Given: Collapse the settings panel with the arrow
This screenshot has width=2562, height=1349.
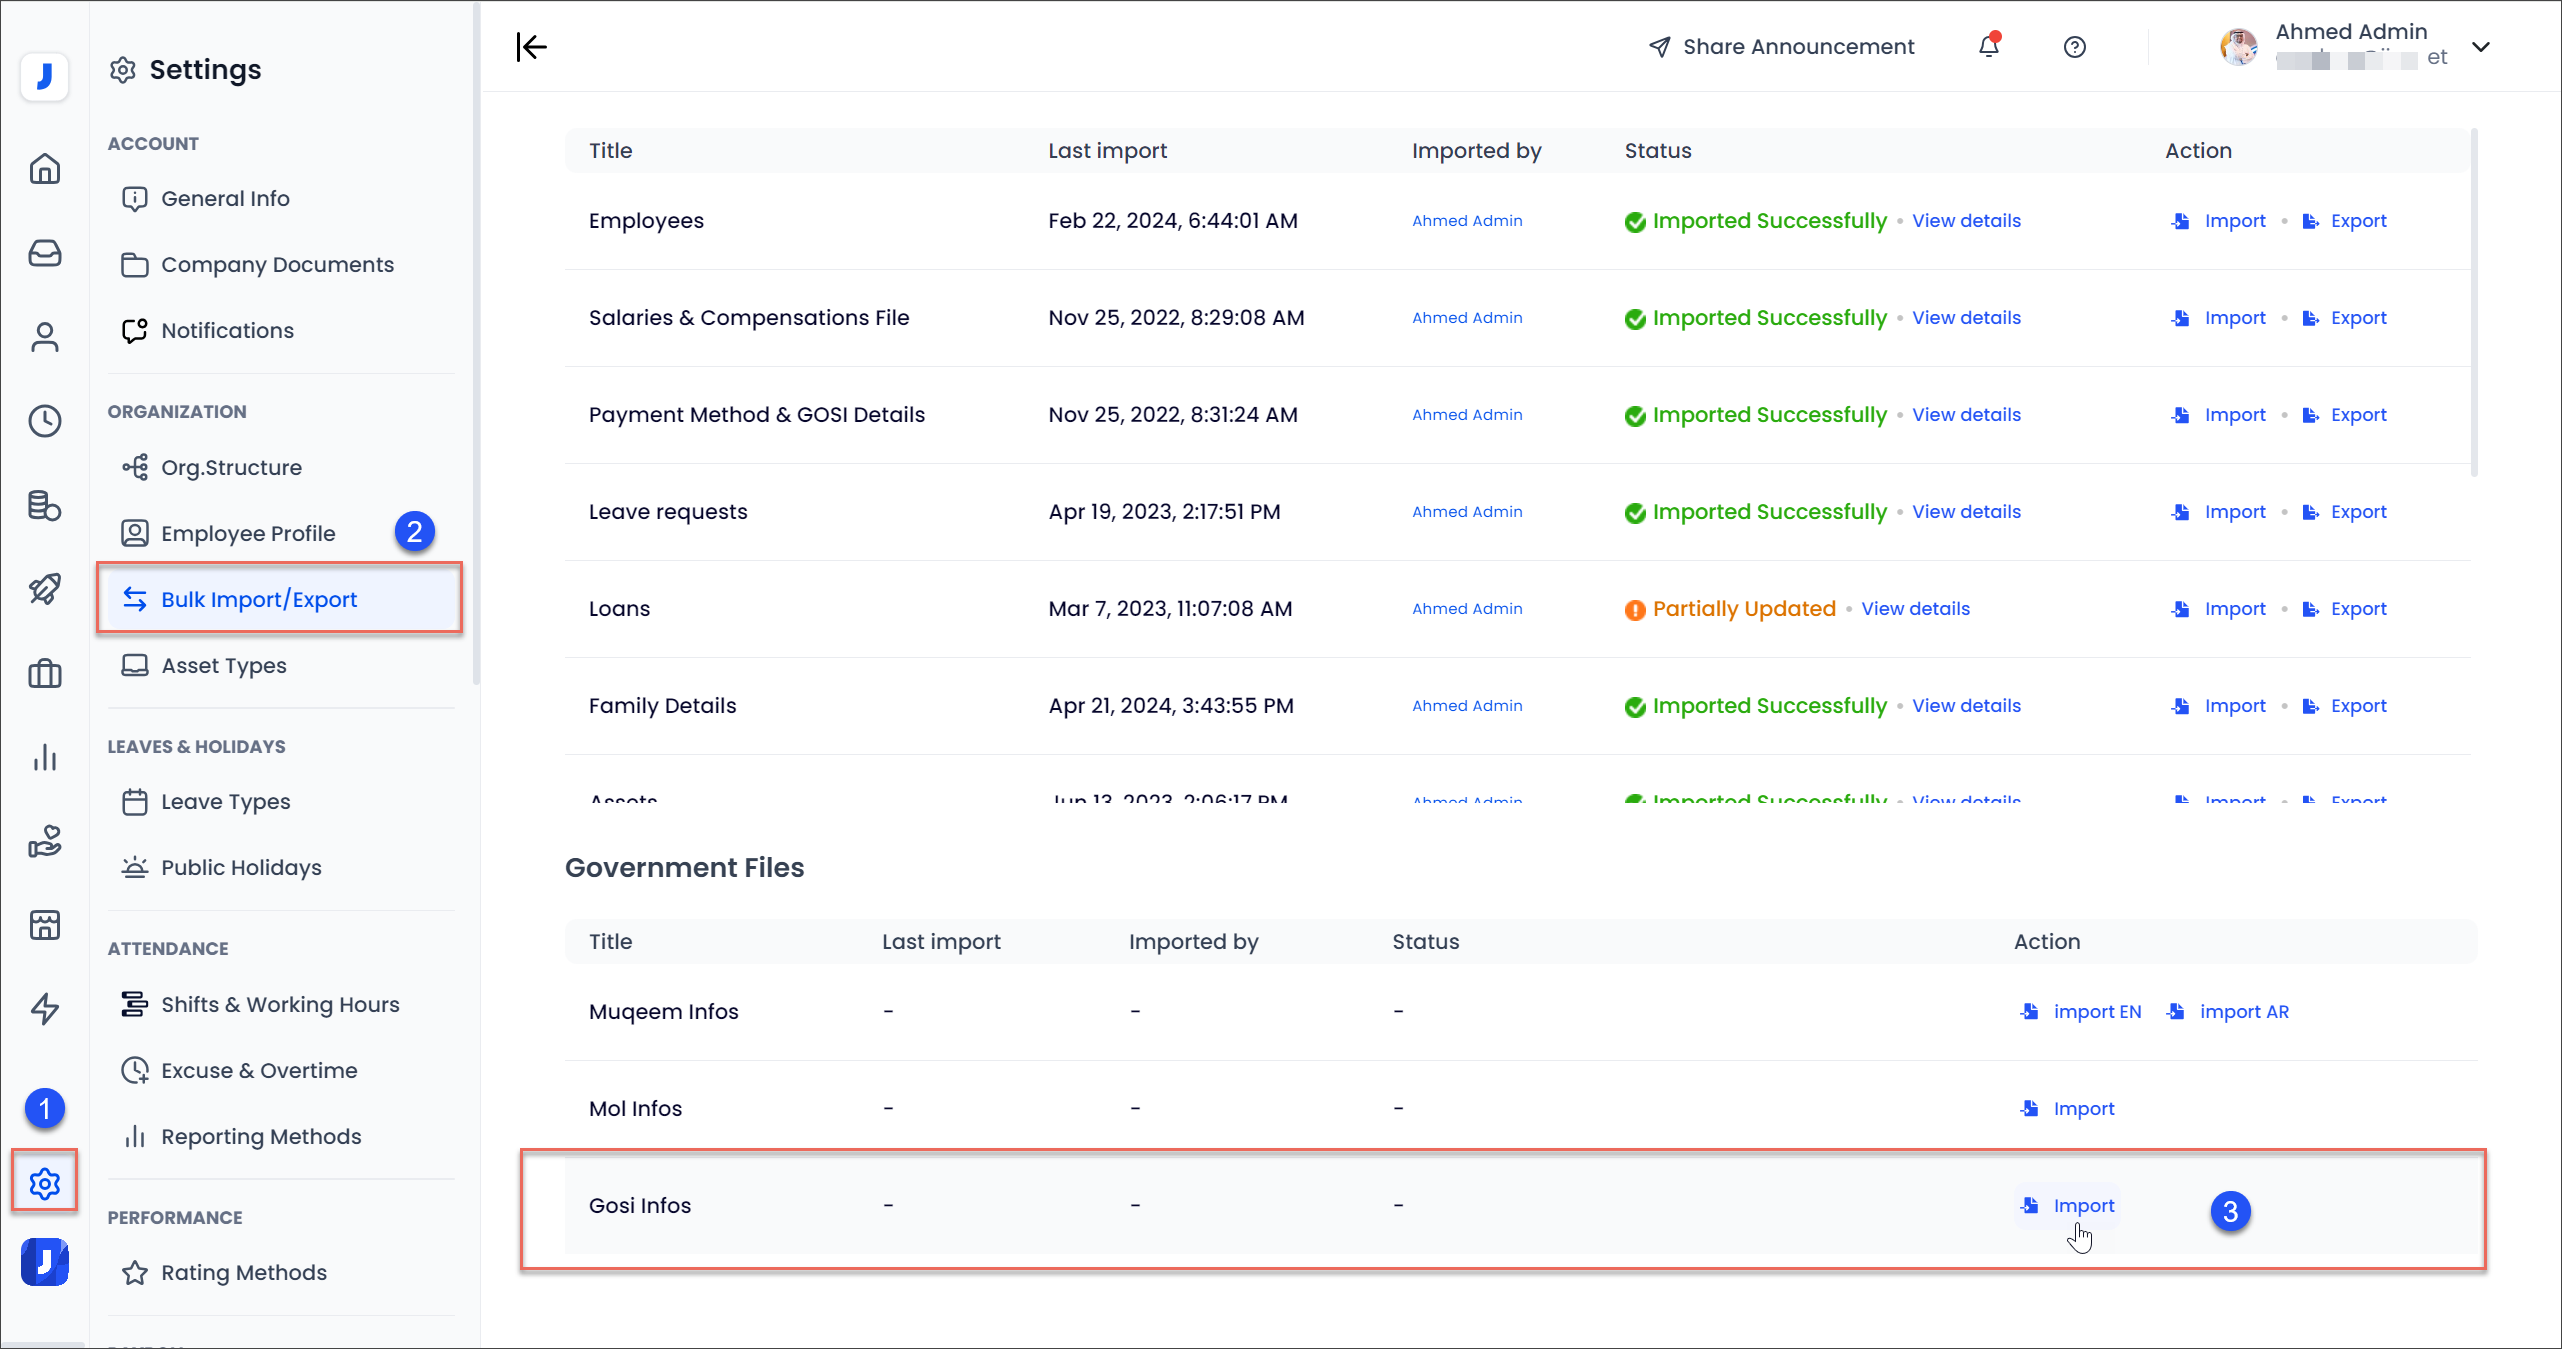Looking at the screenshot, I should pos(531,46).
